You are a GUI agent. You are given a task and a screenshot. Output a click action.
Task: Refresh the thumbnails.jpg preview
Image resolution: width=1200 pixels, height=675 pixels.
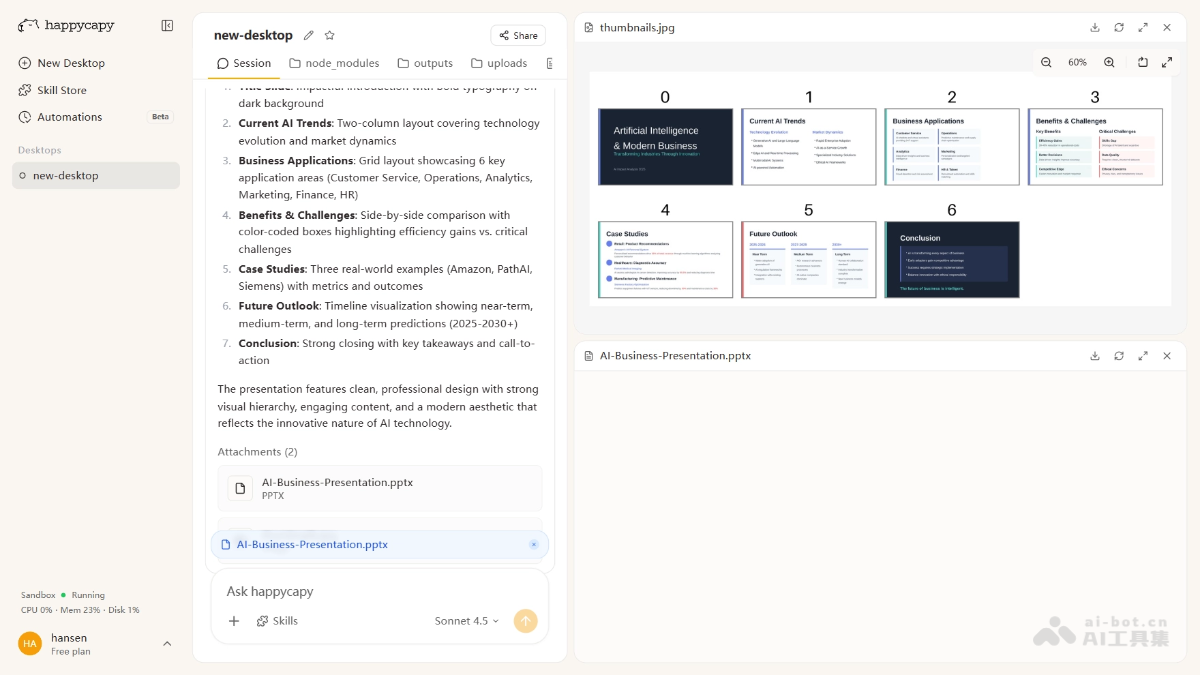click(x=1119, y=27)
